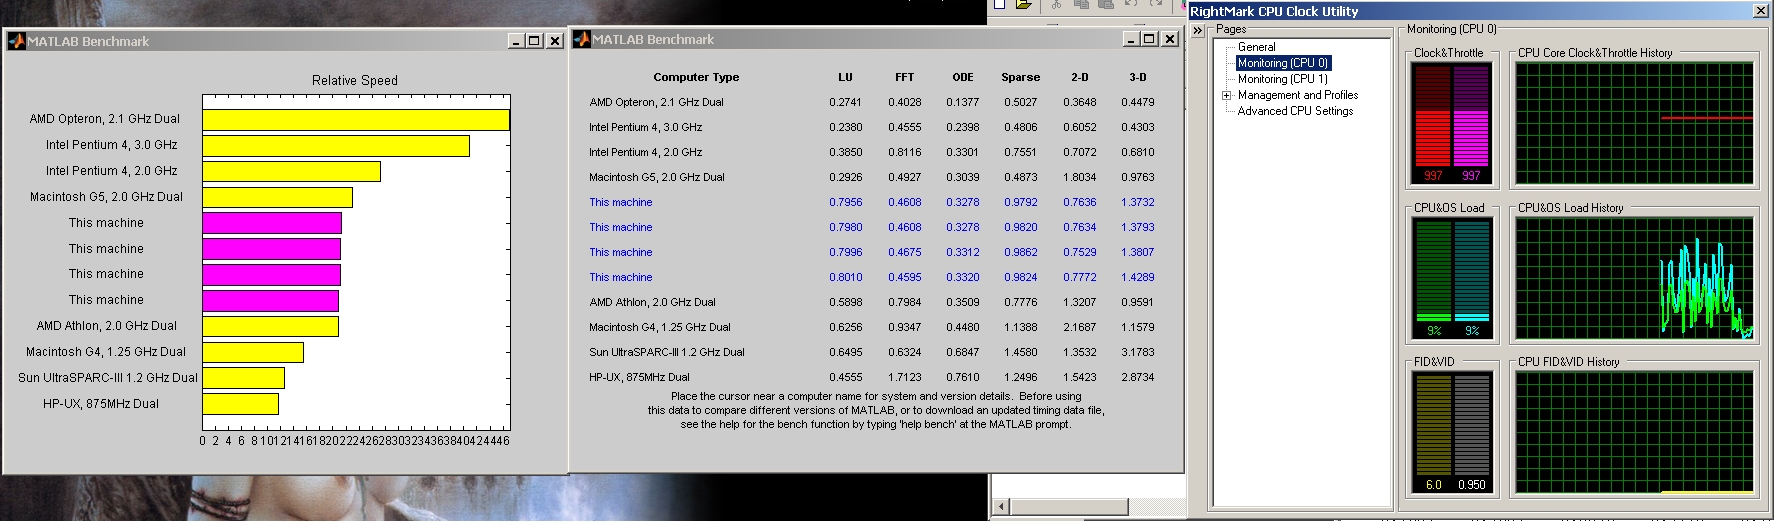1774x525 pixels.
Task: Select Monitoring (CPU 0) page
Action: click(1283, 63)
